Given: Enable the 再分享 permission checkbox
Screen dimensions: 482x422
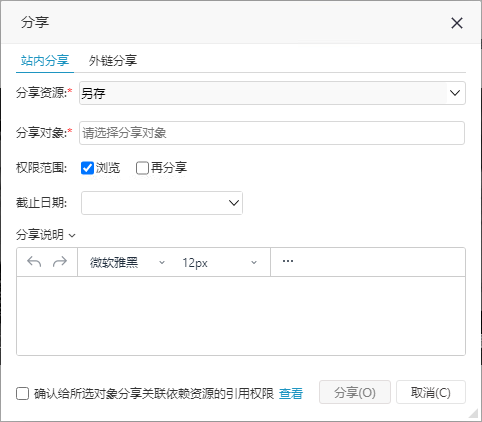Looking at the screenshot, I should (142, 168).
